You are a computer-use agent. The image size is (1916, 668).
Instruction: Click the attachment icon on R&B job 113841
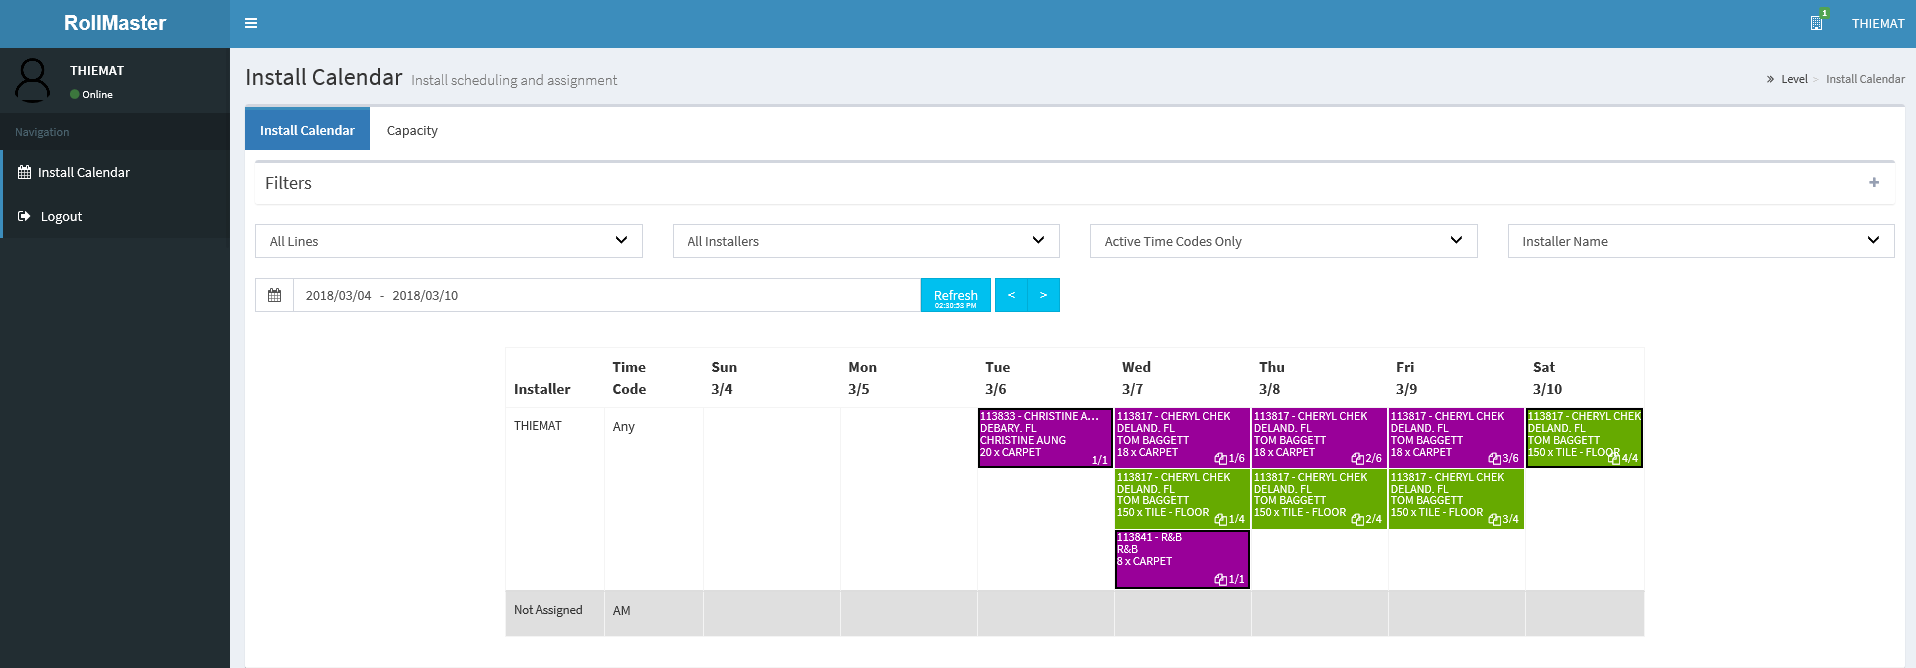[x=1220, y=580]
